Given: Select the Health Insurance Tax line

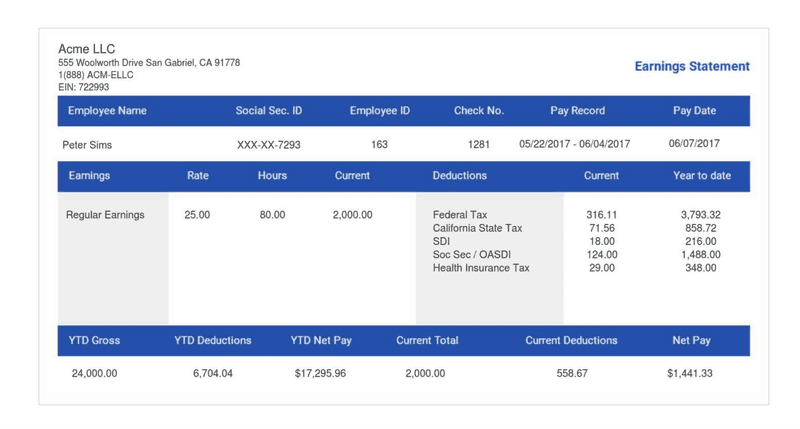Looking at the screenshot, I should [x=481, y=268].
